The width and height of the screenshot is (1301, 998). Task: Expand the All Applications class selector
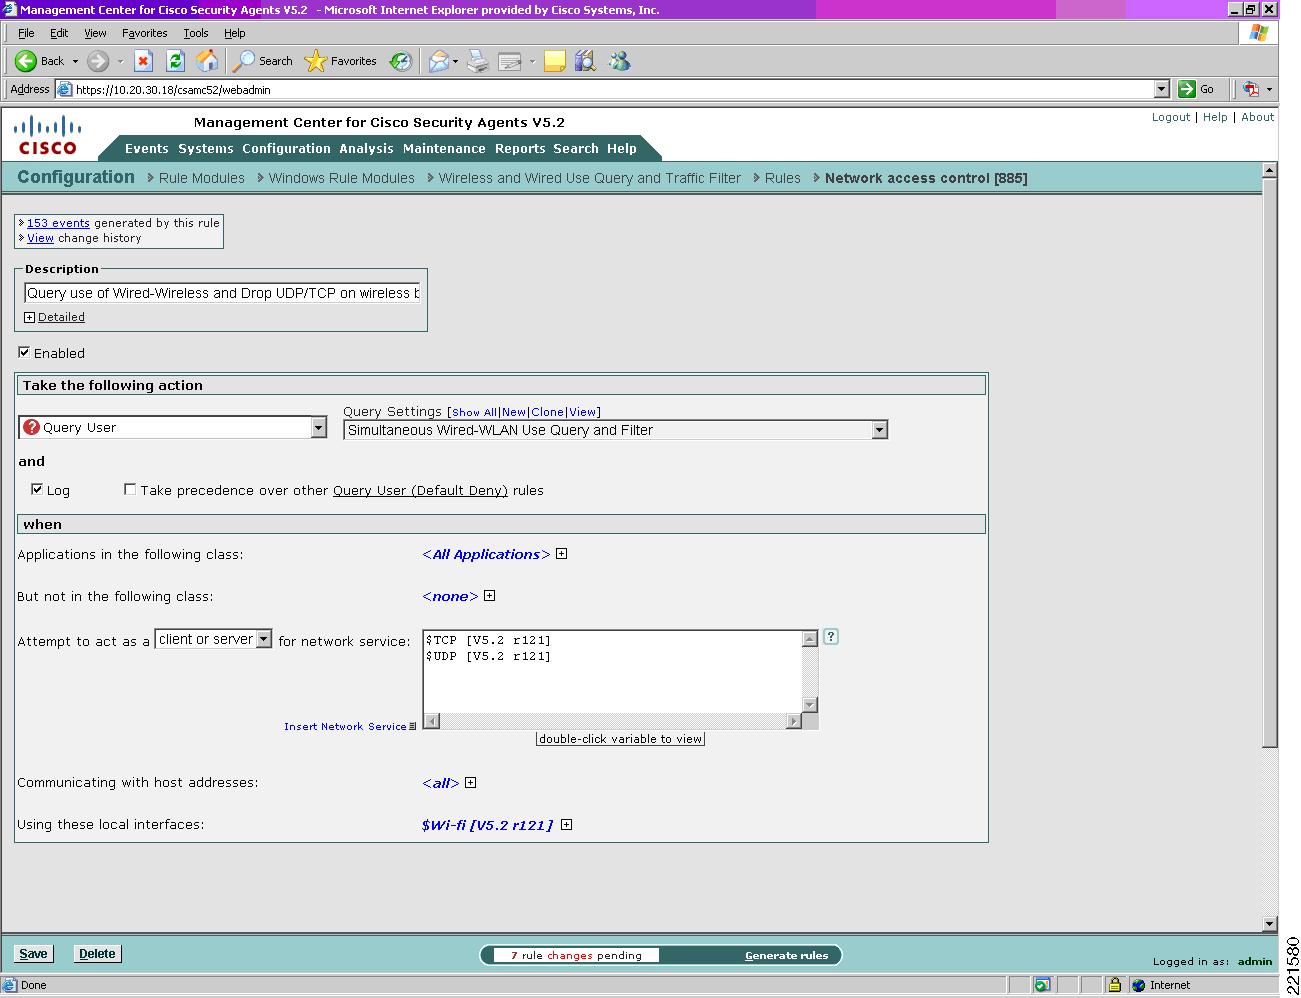click(x=562, y=554)
